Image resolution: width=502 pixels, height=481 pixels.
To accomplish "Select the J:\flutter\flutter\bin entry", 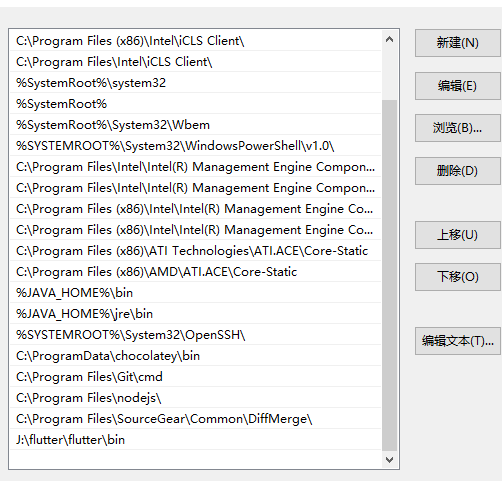I will pos(195,440).
